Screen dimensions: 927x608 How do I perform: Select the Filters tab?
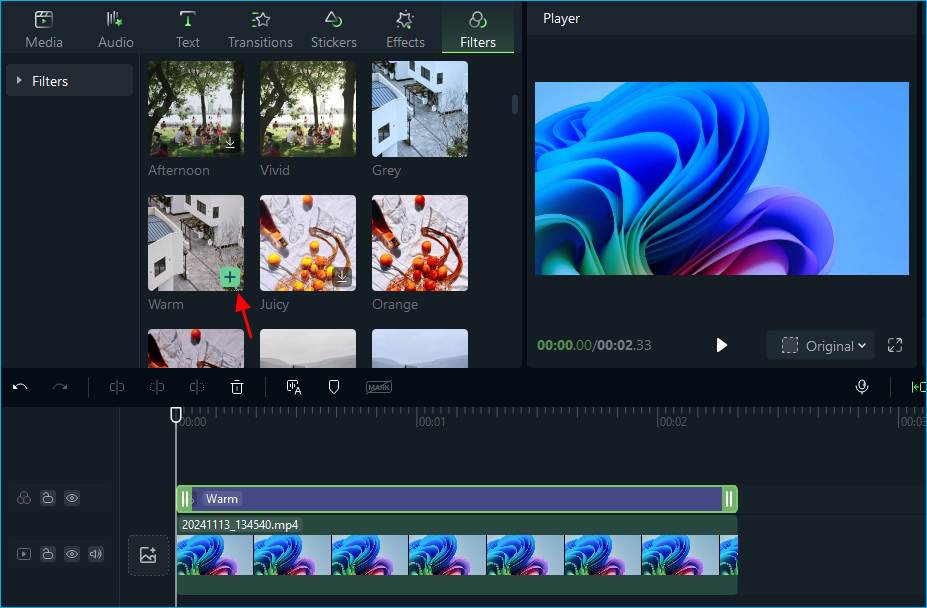point(478,30)
